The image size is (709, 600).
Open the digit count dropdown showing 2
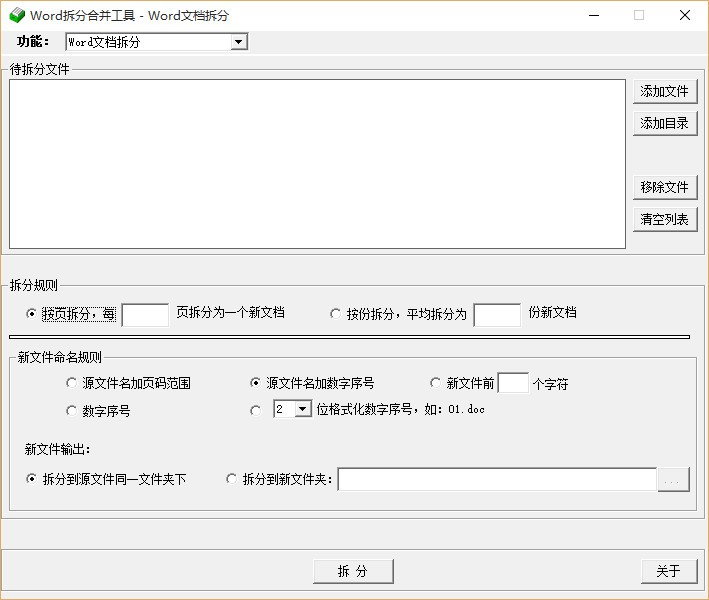pyautogui.click(x=293, y=409)
